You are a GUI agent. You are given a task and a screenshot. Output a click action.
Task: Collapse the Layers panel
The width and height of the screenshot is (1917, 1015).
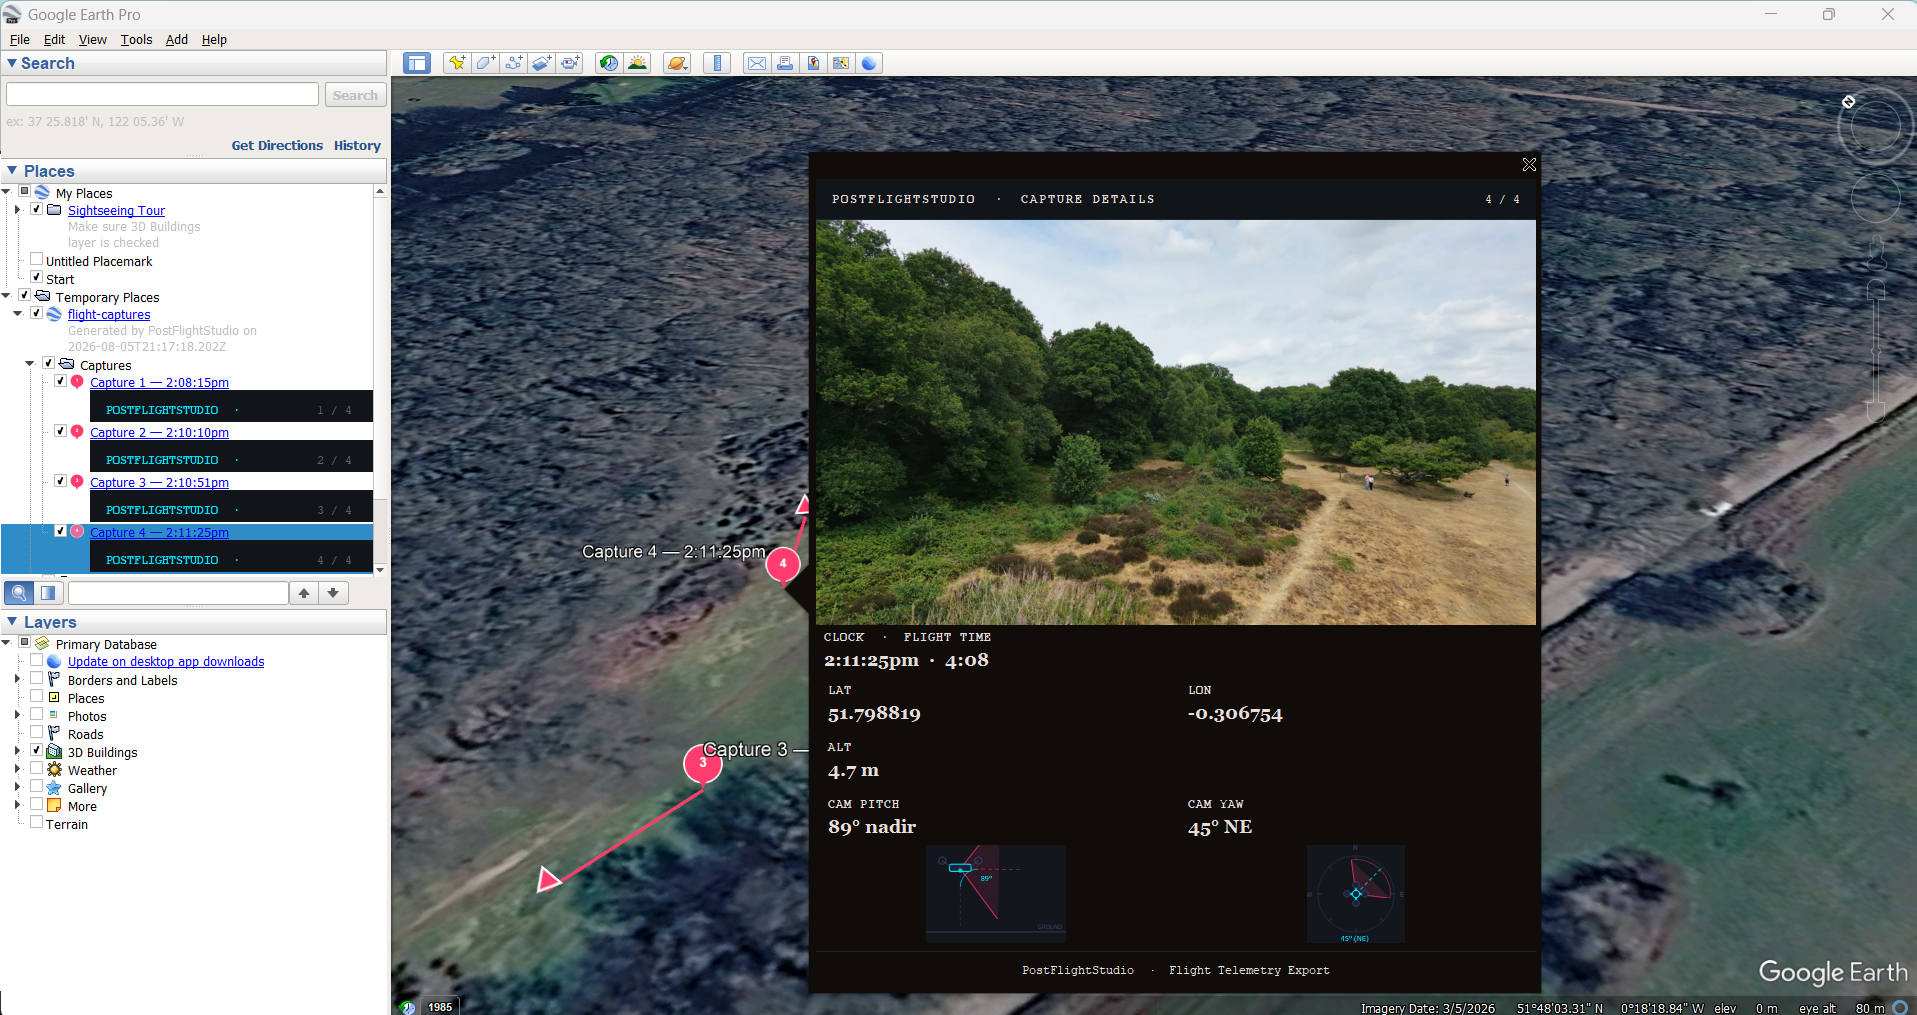(x=12, y=621)
